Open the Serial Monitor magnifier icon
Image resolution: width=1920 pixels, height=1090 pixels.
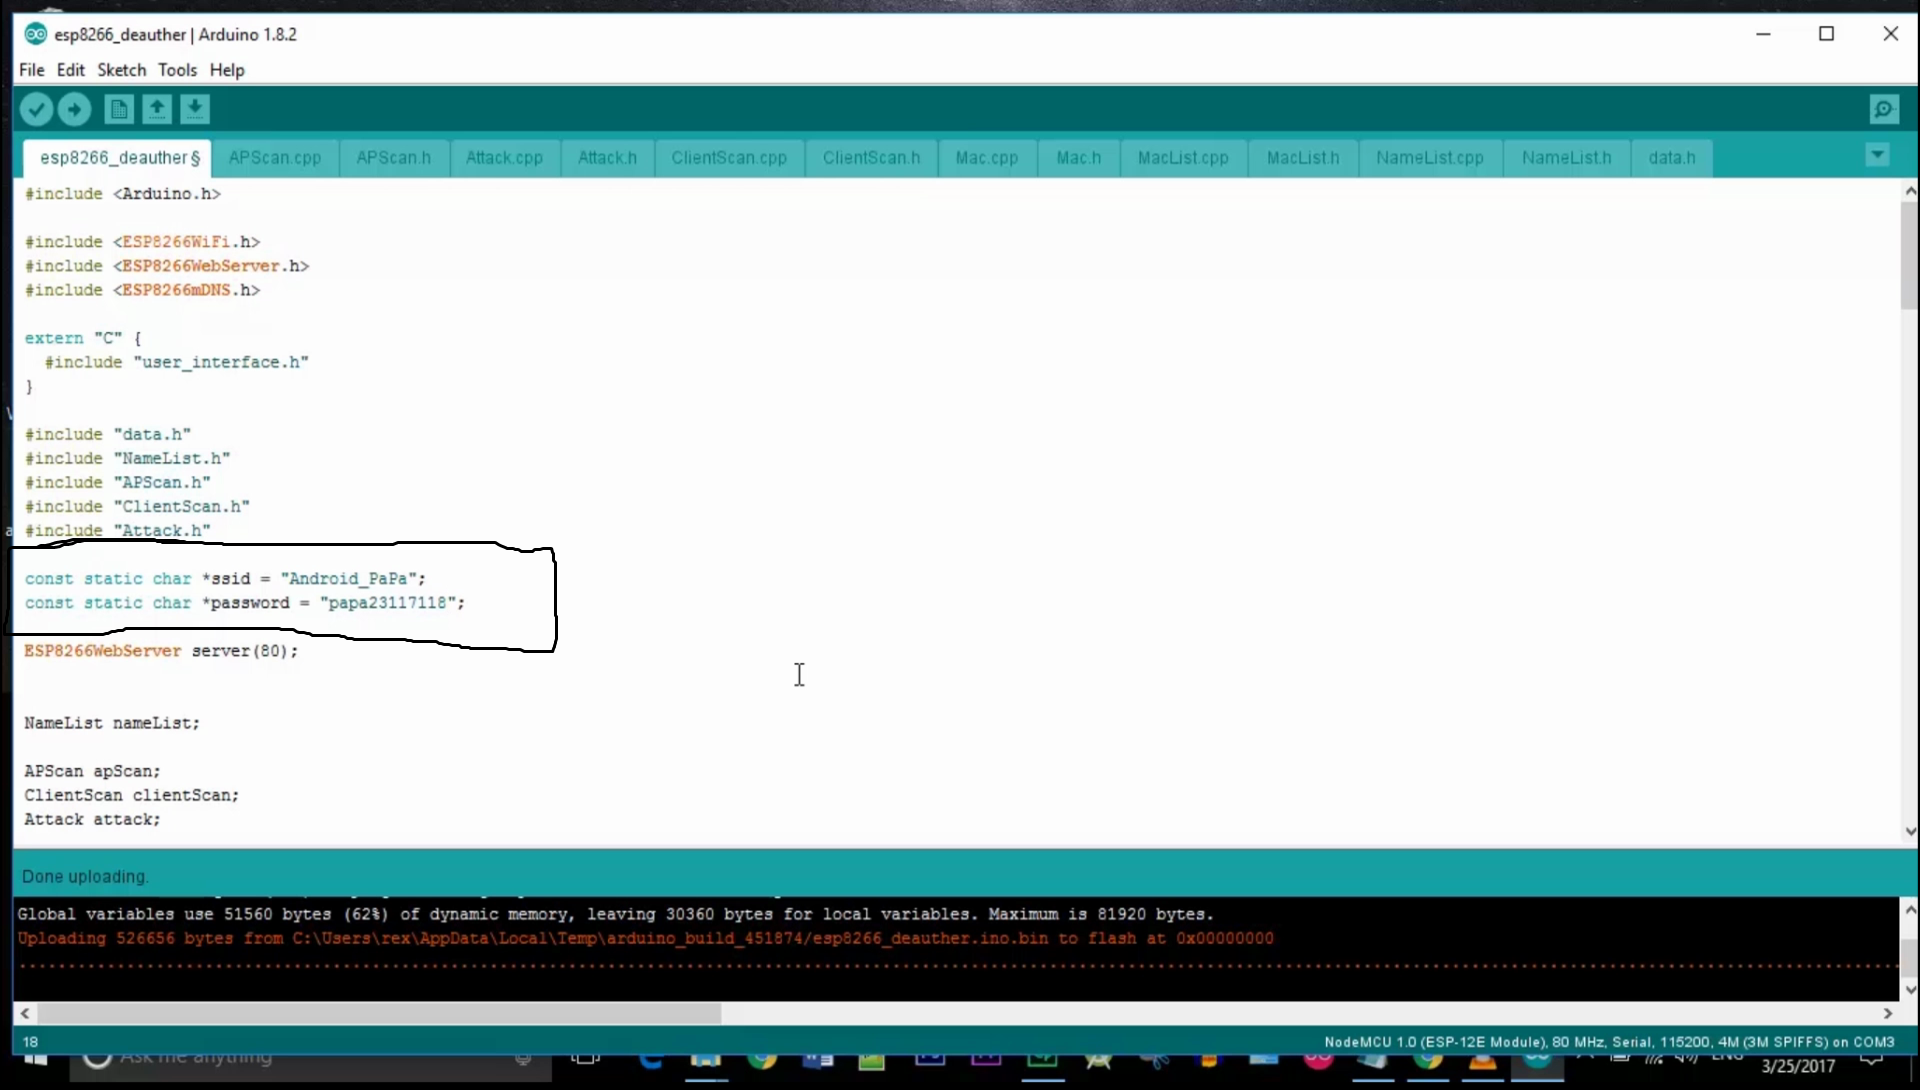(x=1884, y=109)
